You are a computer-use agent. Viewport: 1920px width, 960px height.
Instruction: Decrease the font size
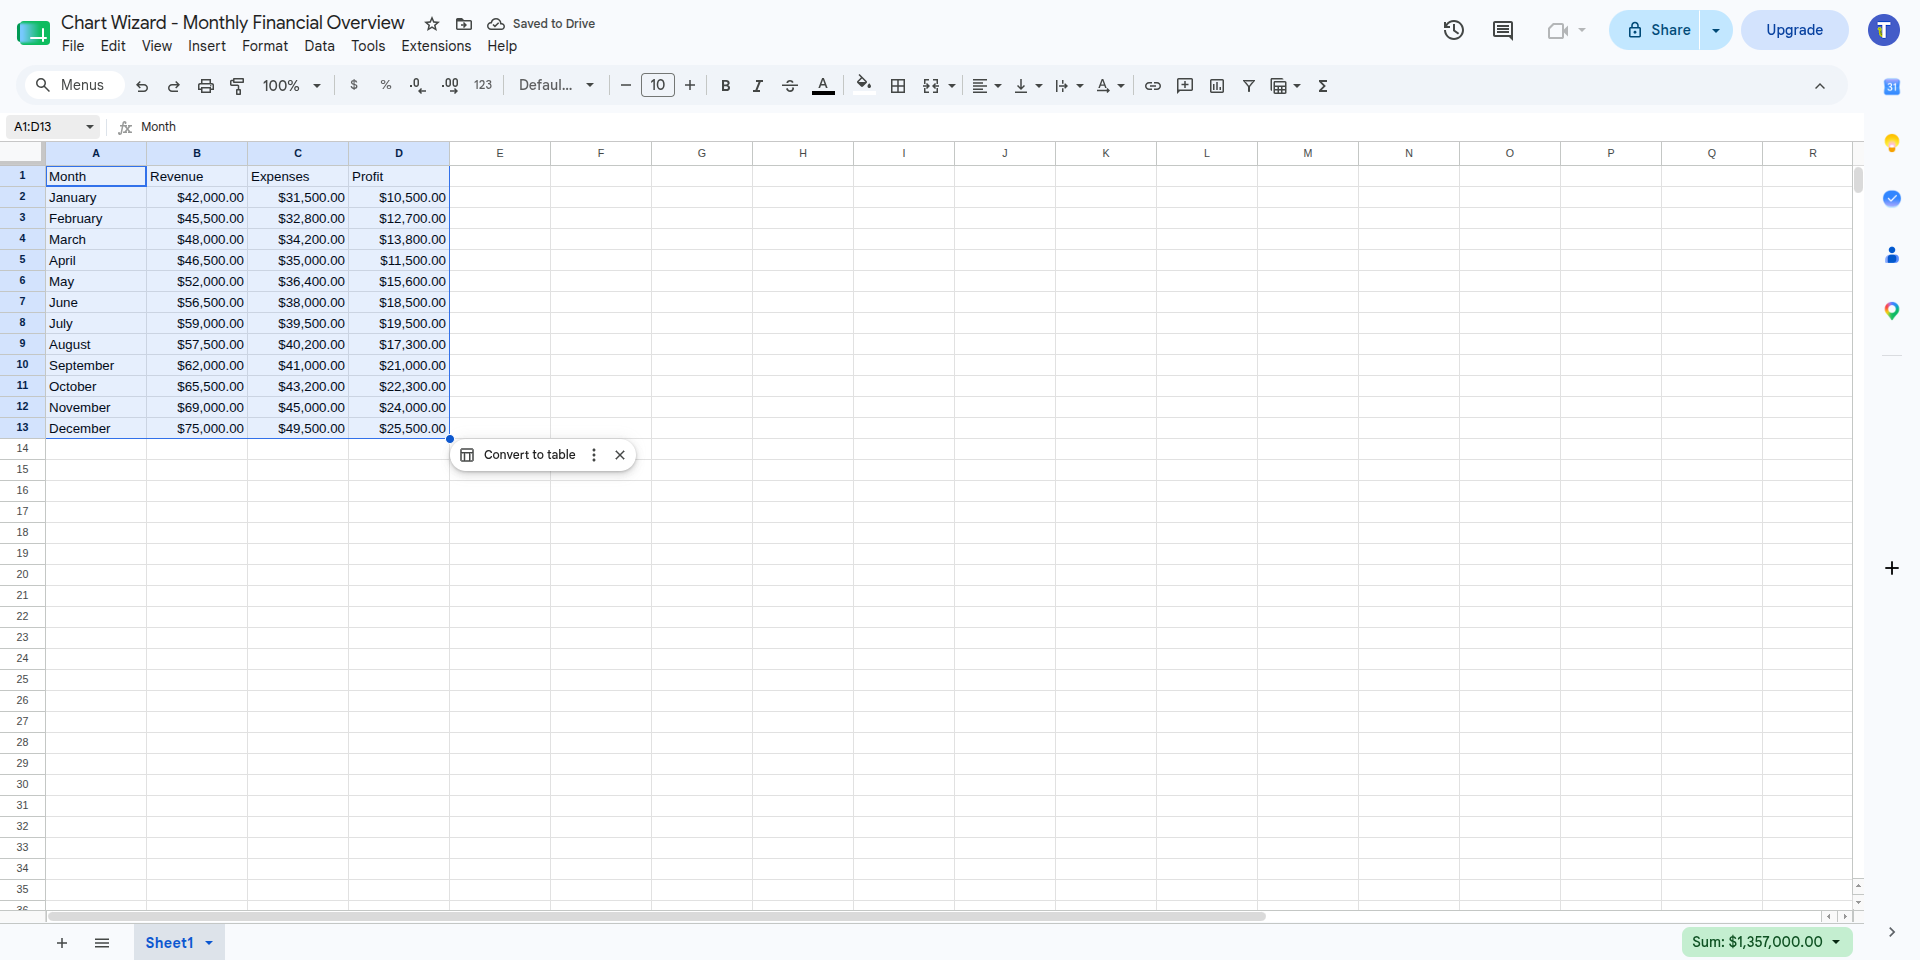point(626,86)
